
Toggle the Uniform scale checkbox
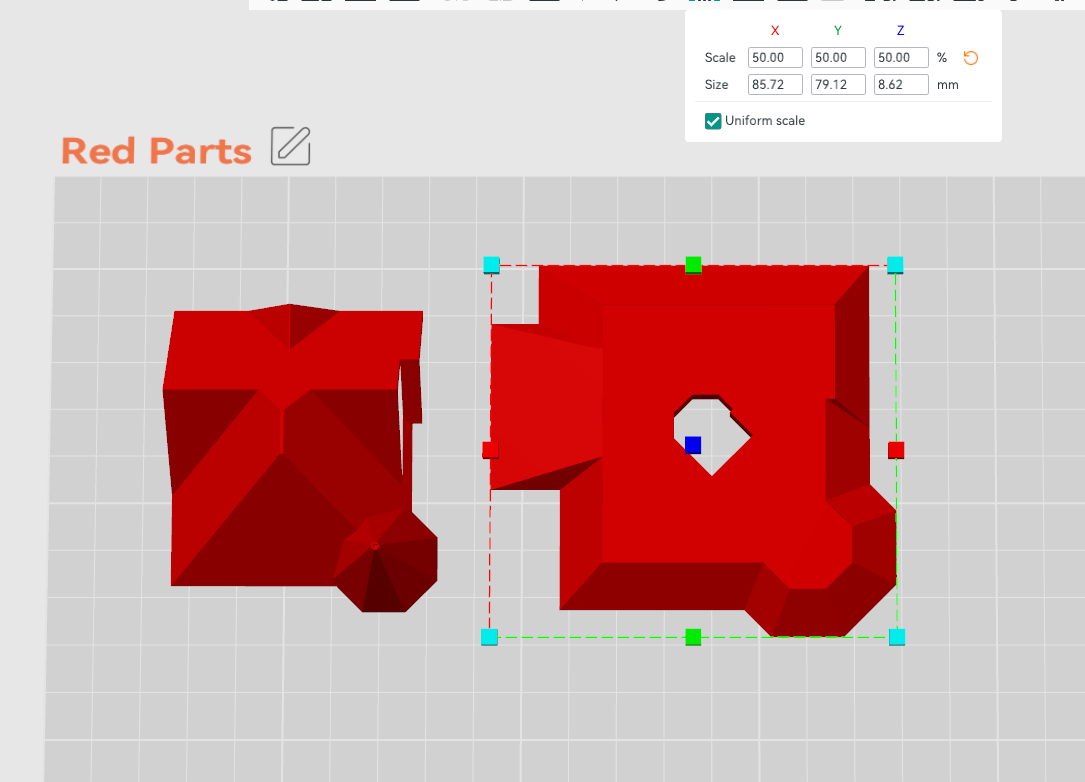coord(713,121)
